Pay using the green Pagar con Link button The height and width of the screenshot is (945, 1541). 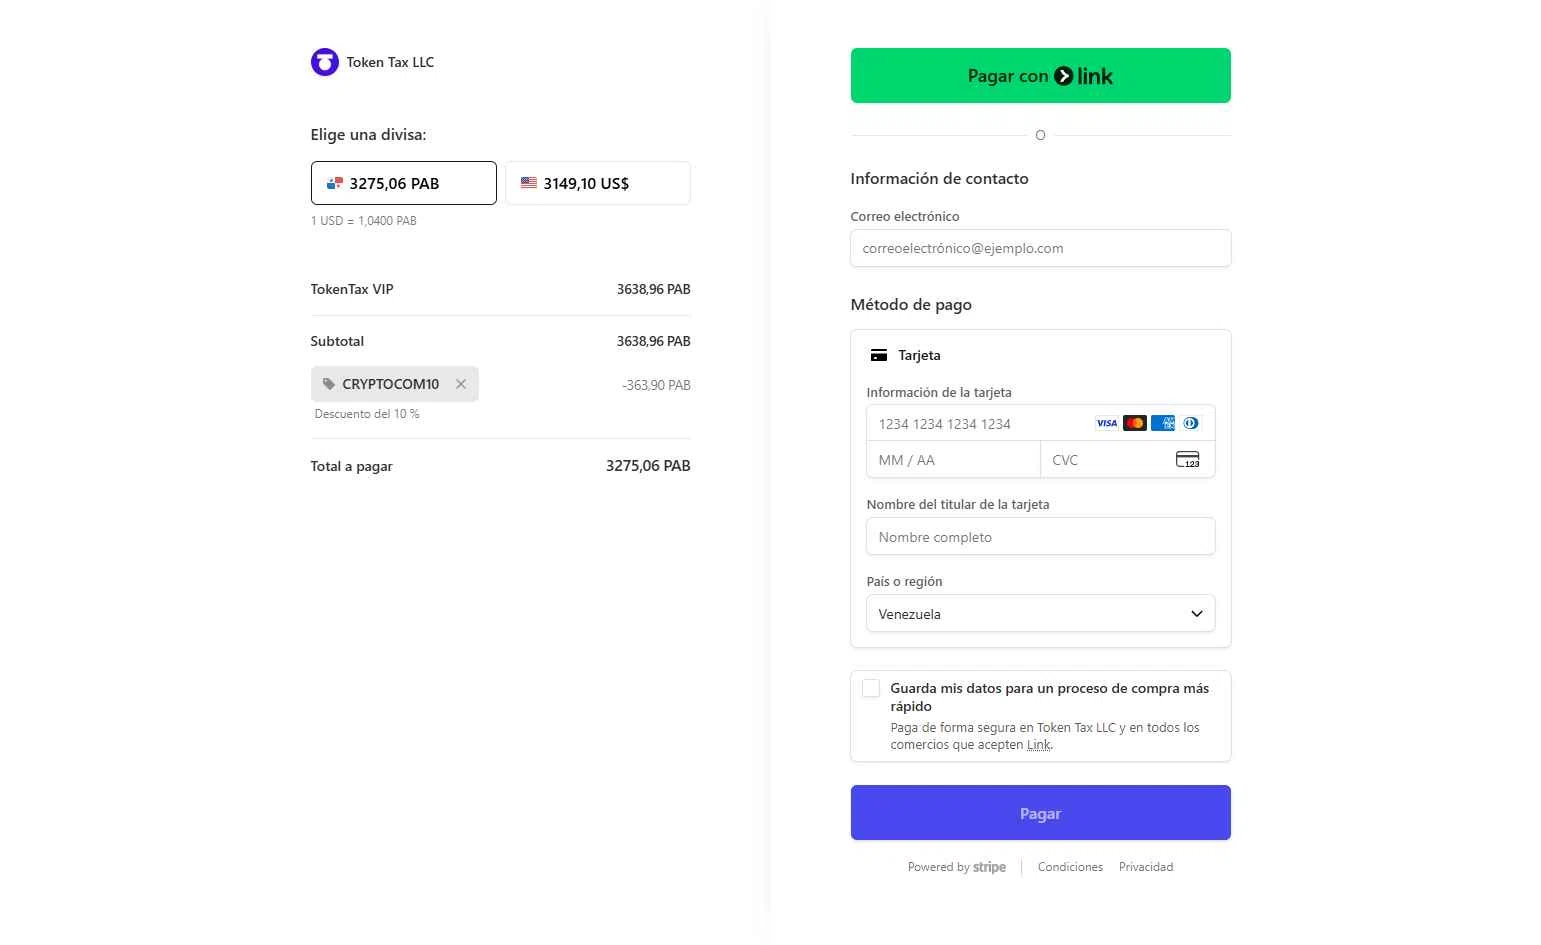(x=1041, y=76)
